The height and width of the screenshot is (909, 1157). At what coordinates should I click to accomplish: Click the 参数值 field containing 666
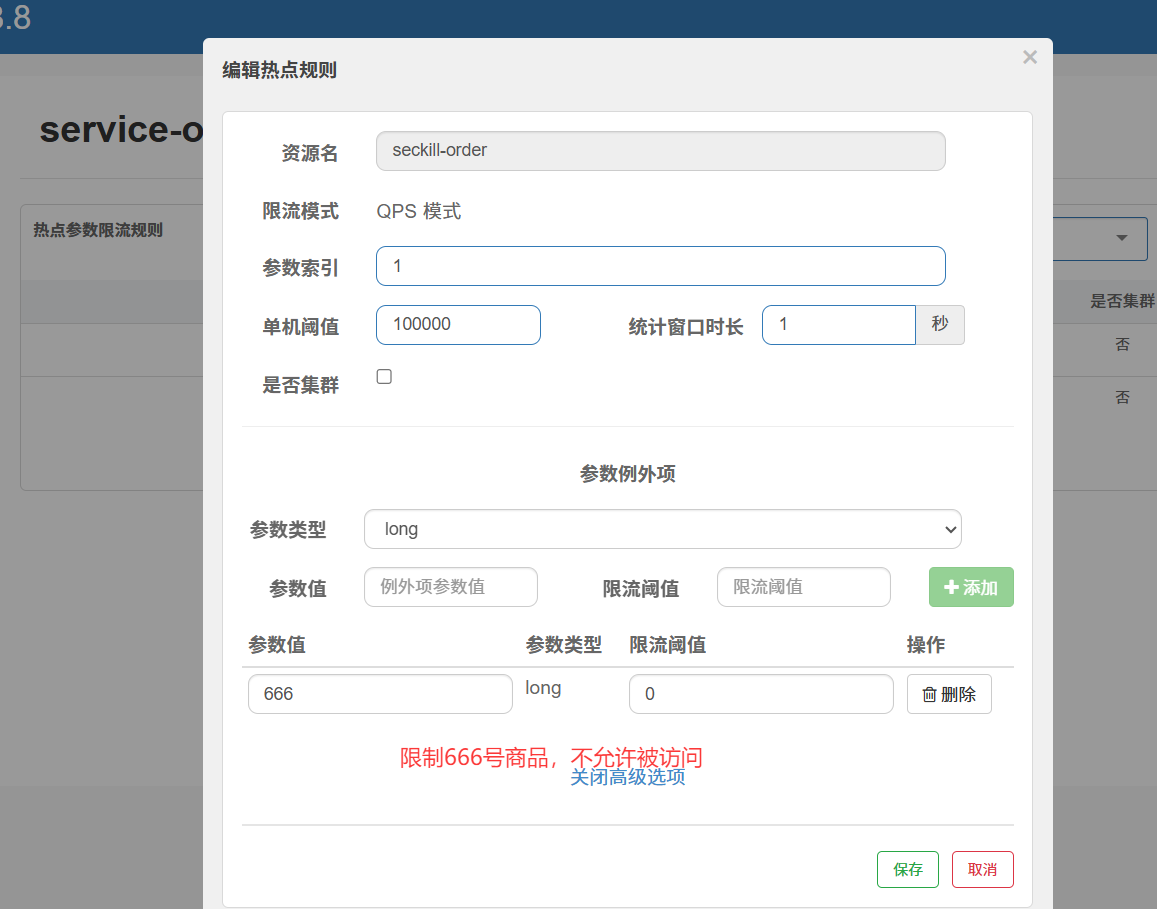pyautogui.click(x=380, y=694)
